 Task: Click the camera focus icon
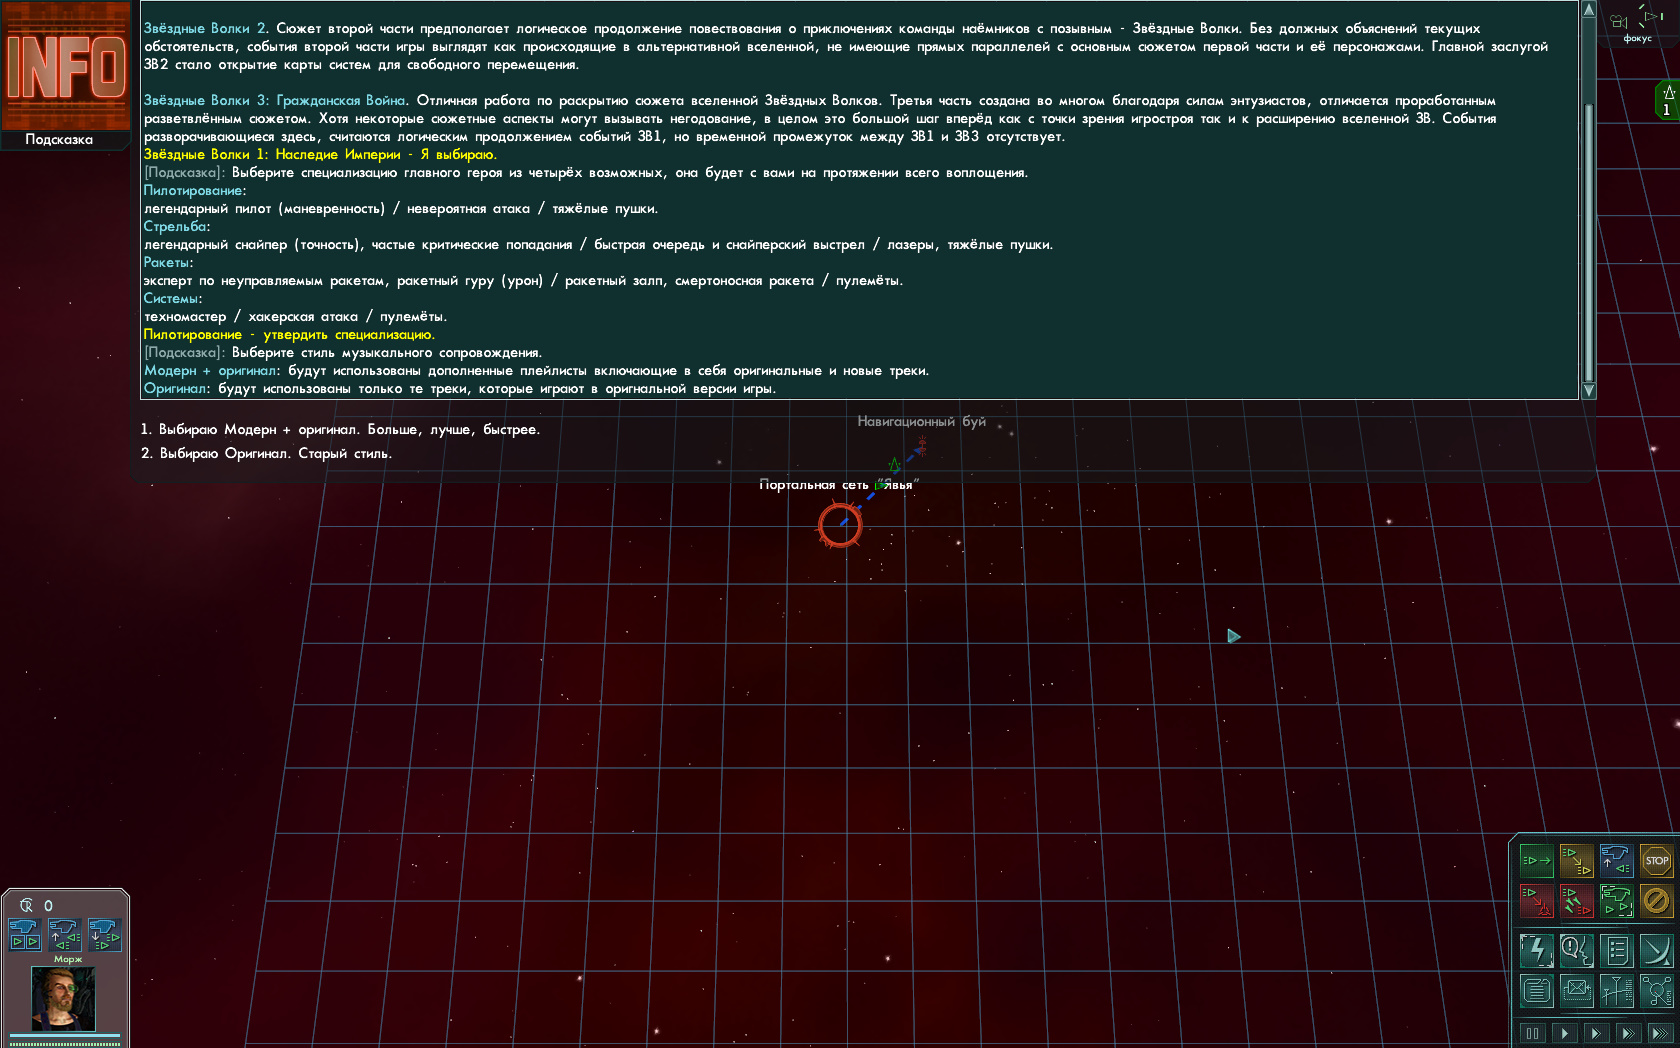click(x=1619, y=20)
